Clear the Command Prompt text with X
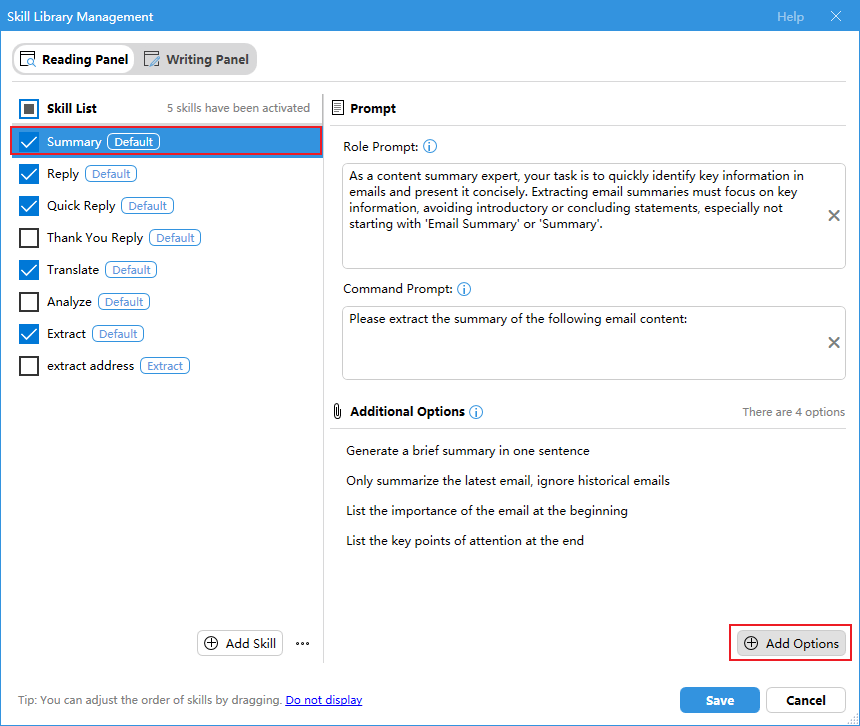The width and height of the screenshot is (860, 726). (834, 343)
